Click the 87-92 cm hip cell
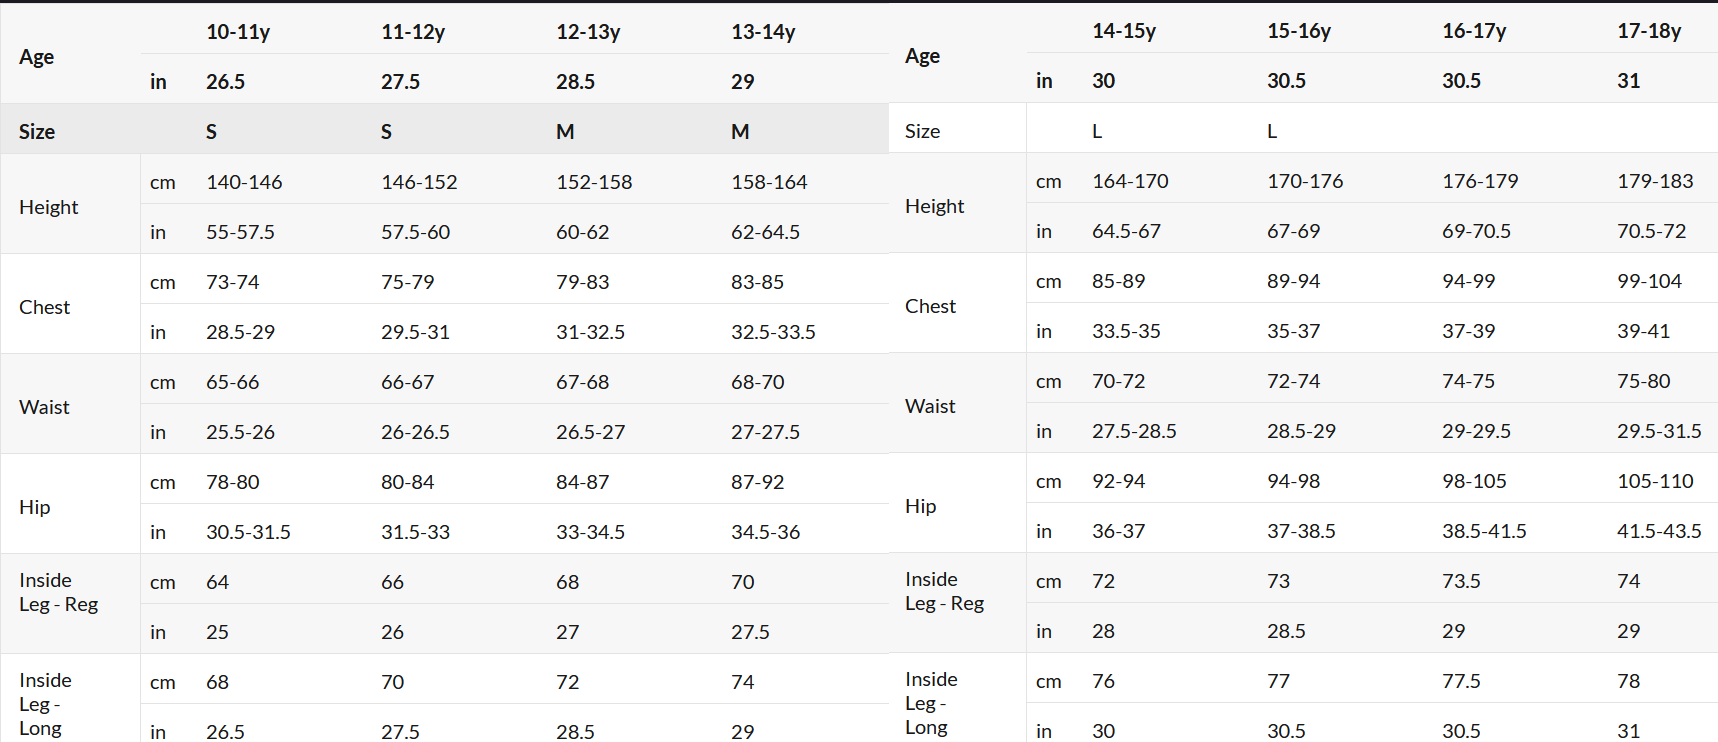 (757, 482)
